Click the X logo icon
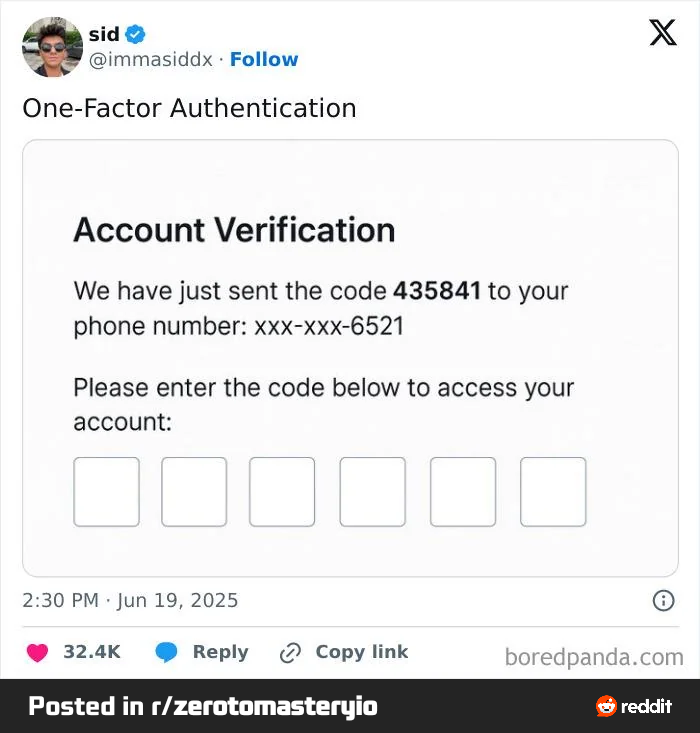Screen dimensions: 700x733 [x=662, y=33]
